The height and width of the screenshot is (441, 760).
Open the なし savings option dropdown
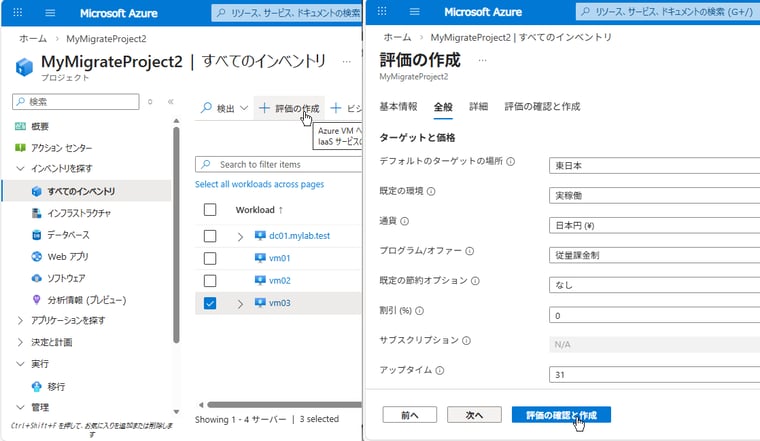654,285
